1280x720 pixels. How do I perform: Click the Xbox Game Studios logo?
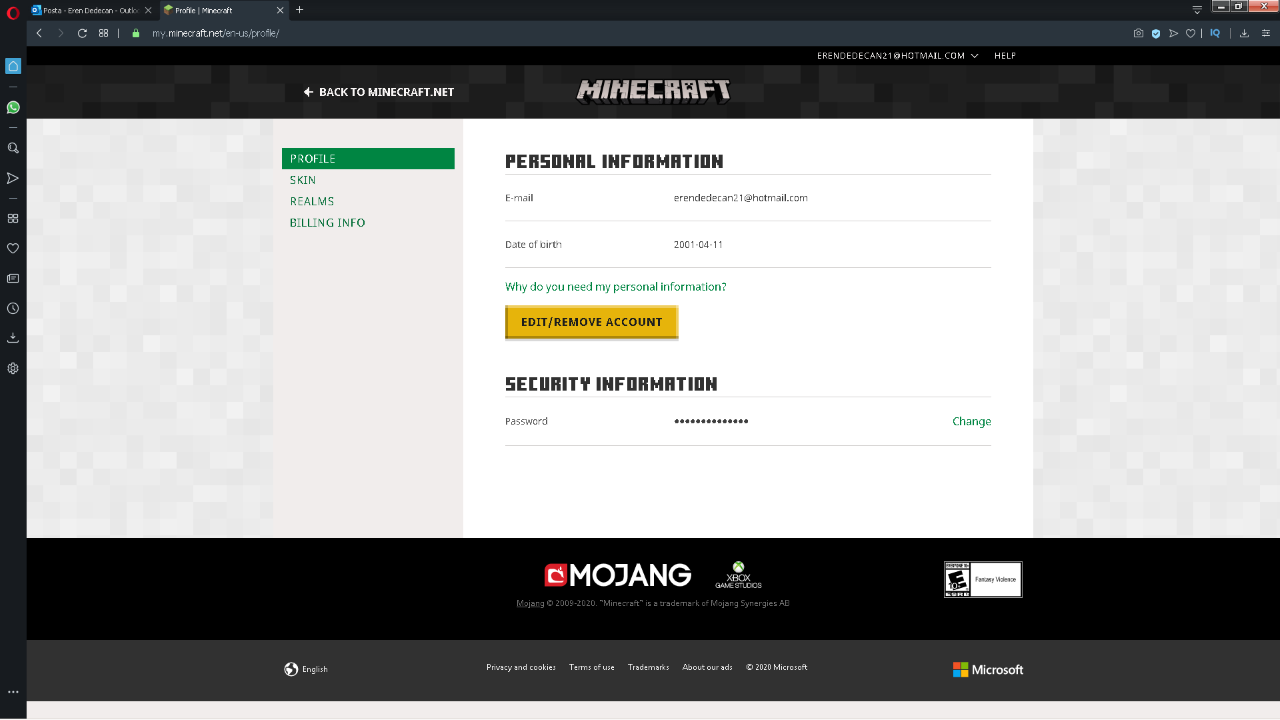coord(738,575)
